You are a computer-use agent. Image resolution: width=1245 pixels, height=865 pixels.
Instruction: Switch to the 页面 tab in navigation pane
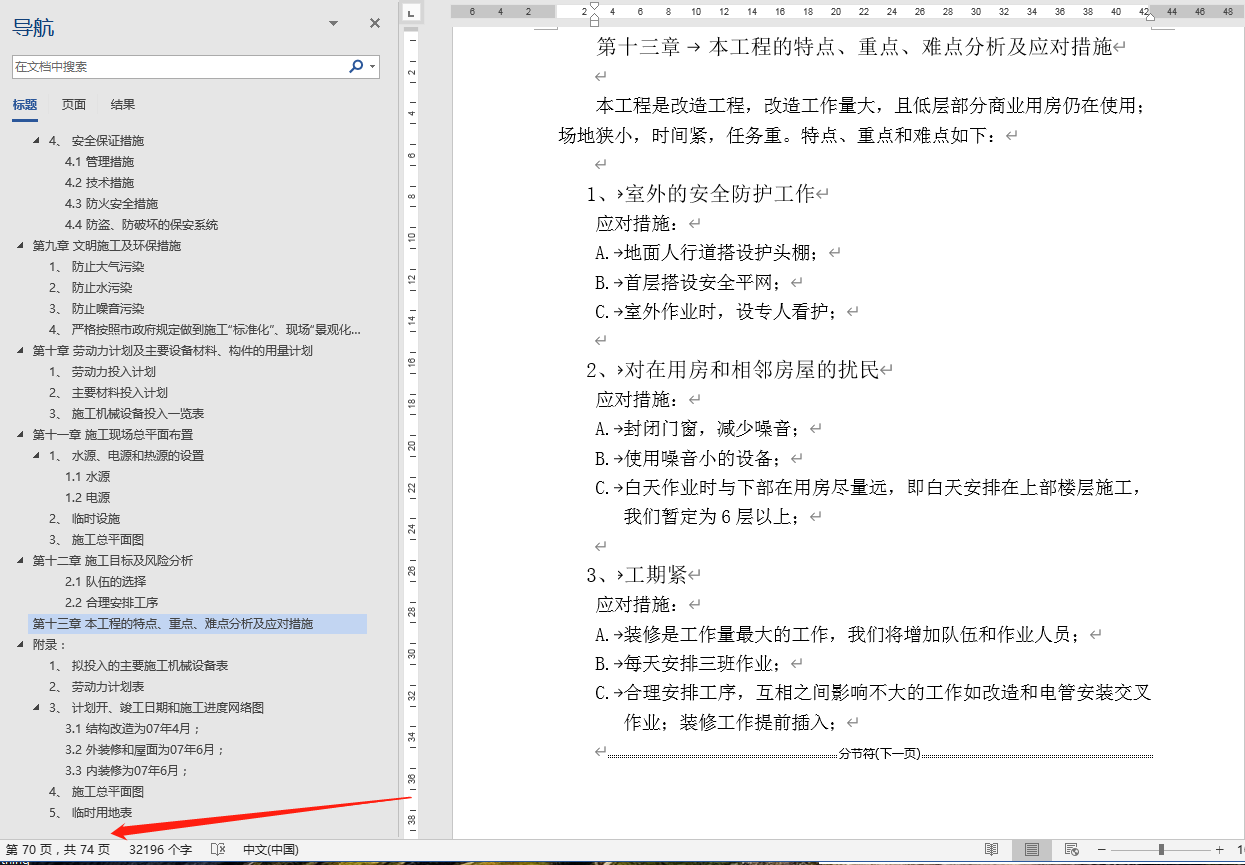coord(73,103)
